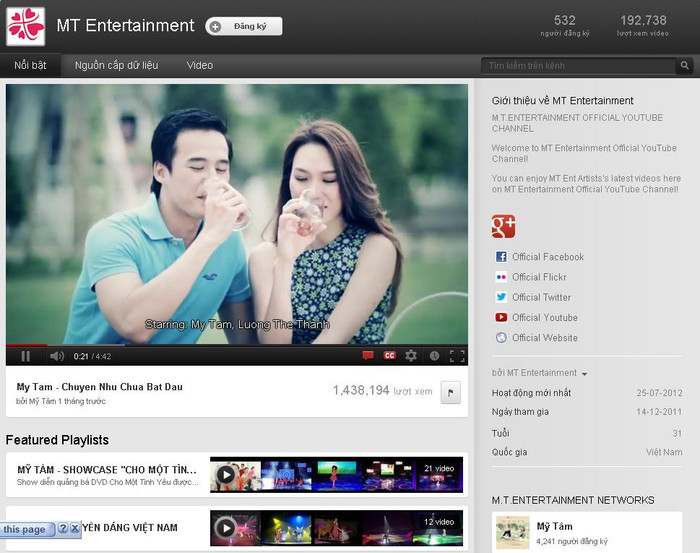Click the 25-07-2012 latest activity date

point(659,393)
